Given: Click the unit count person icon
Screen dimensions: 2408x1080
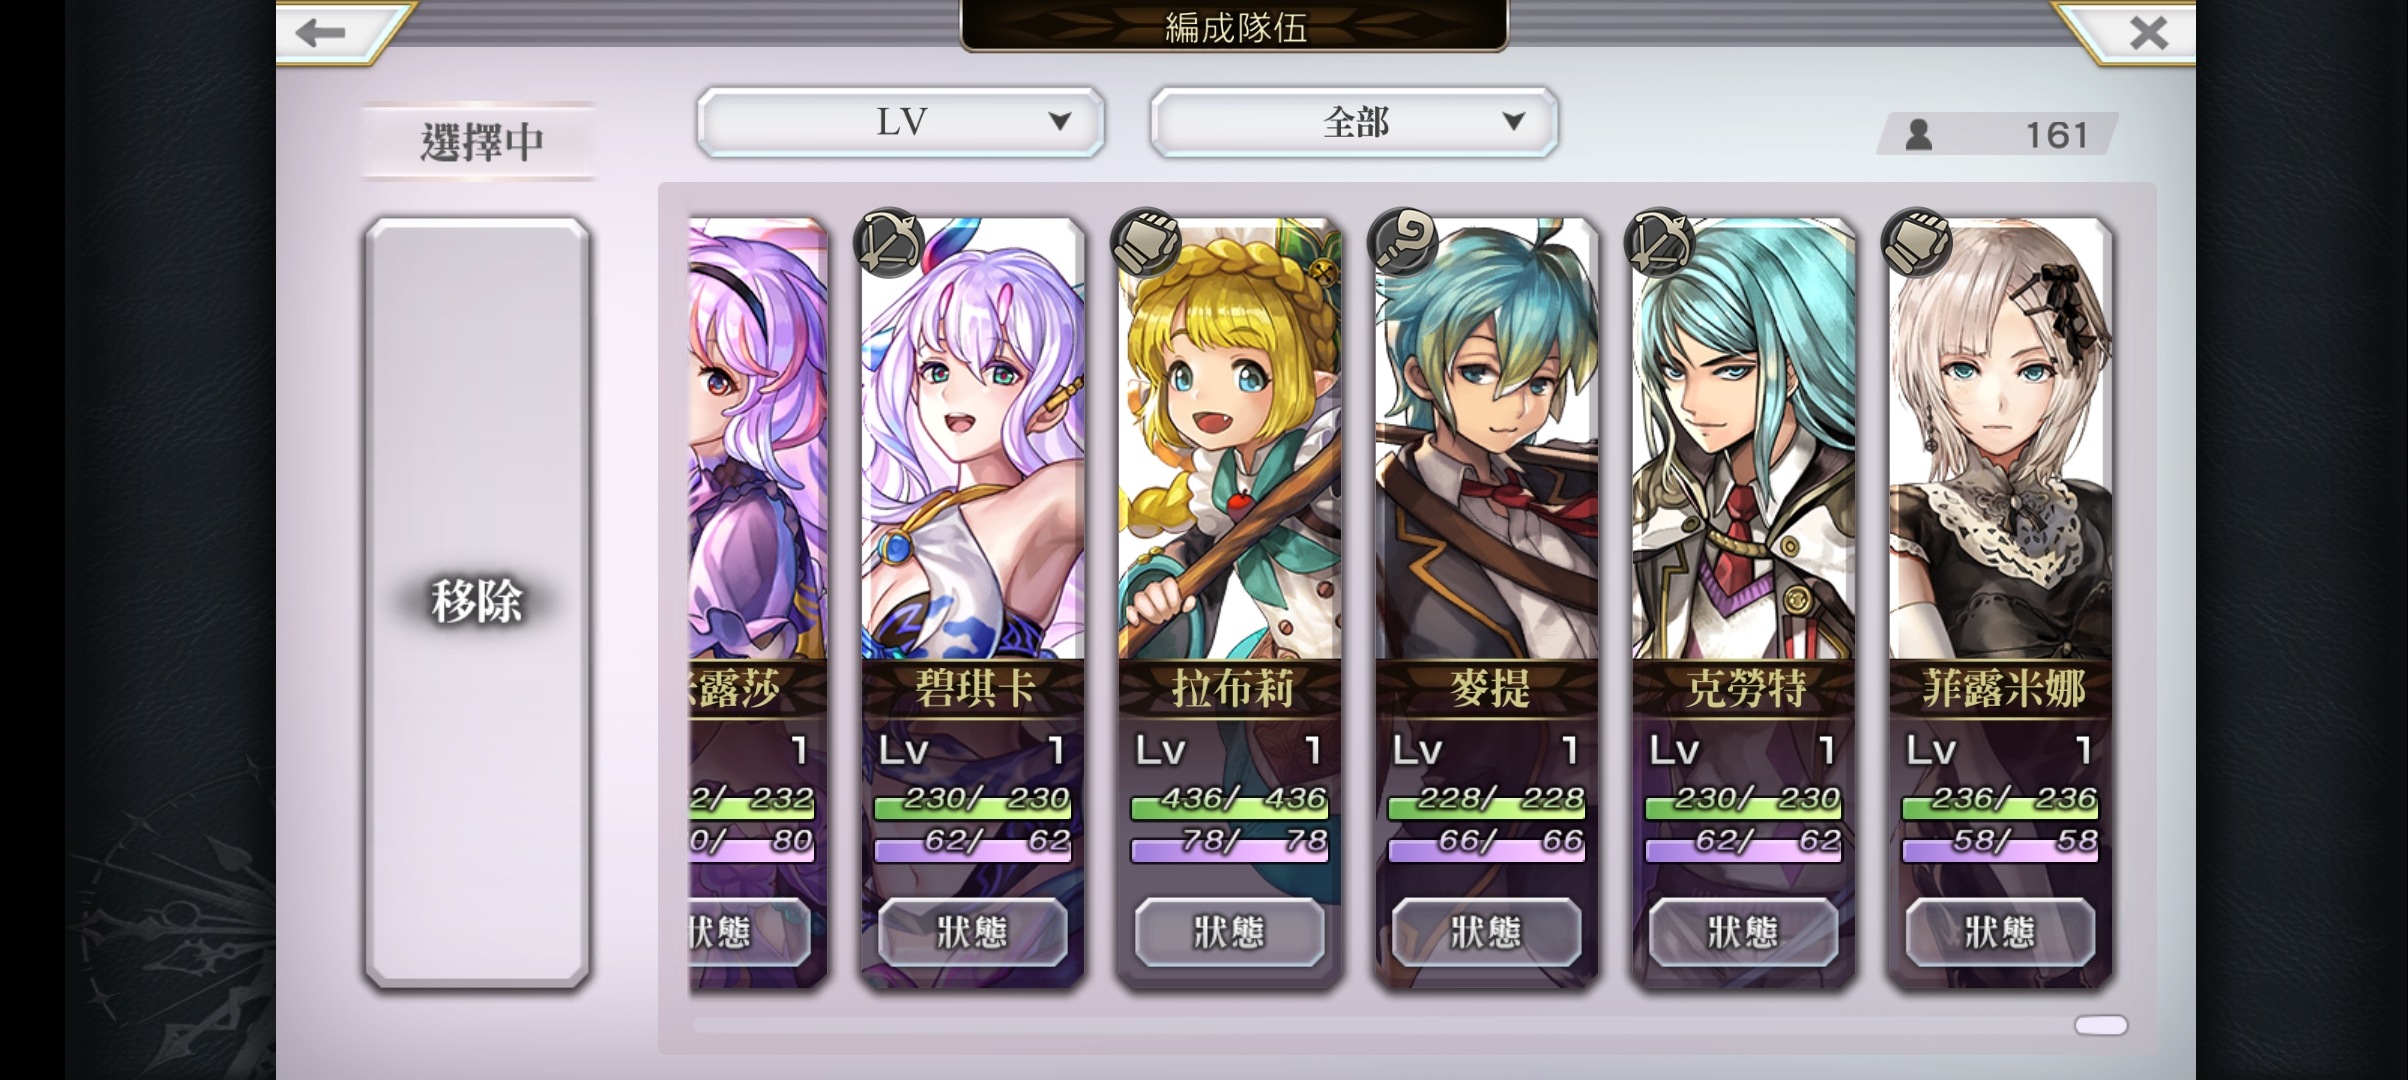Looking at the screenshot, I should pos(1918,135).
